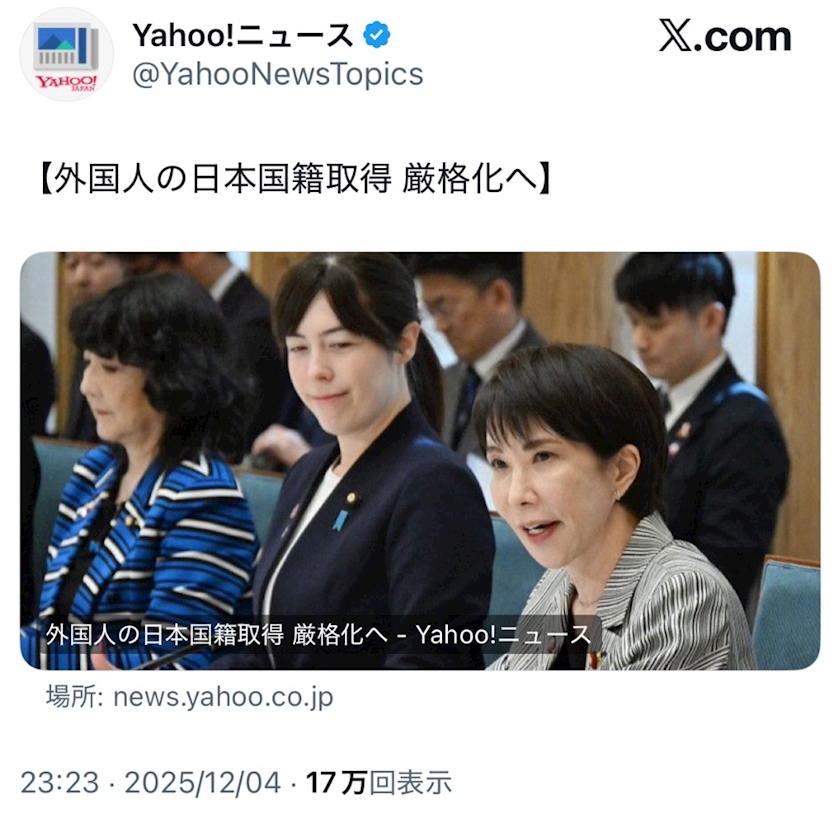This screenshot has height=816, width=840.
Task: Open the @YahooNewsTopics handle
Action: pos(278,74)
